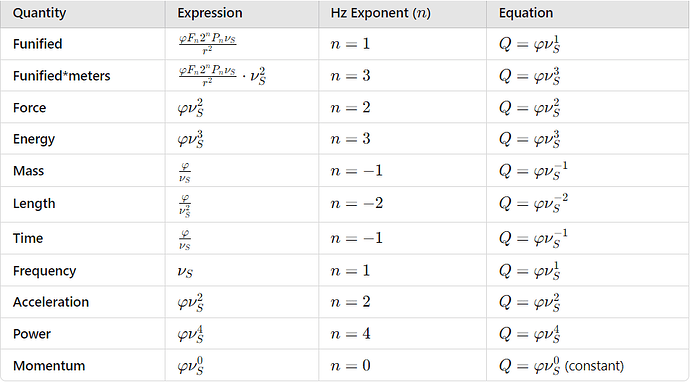Click the n = 4 exponent cell
The height and width of the screenshot is (382, 690).
(x=351, y=334)
